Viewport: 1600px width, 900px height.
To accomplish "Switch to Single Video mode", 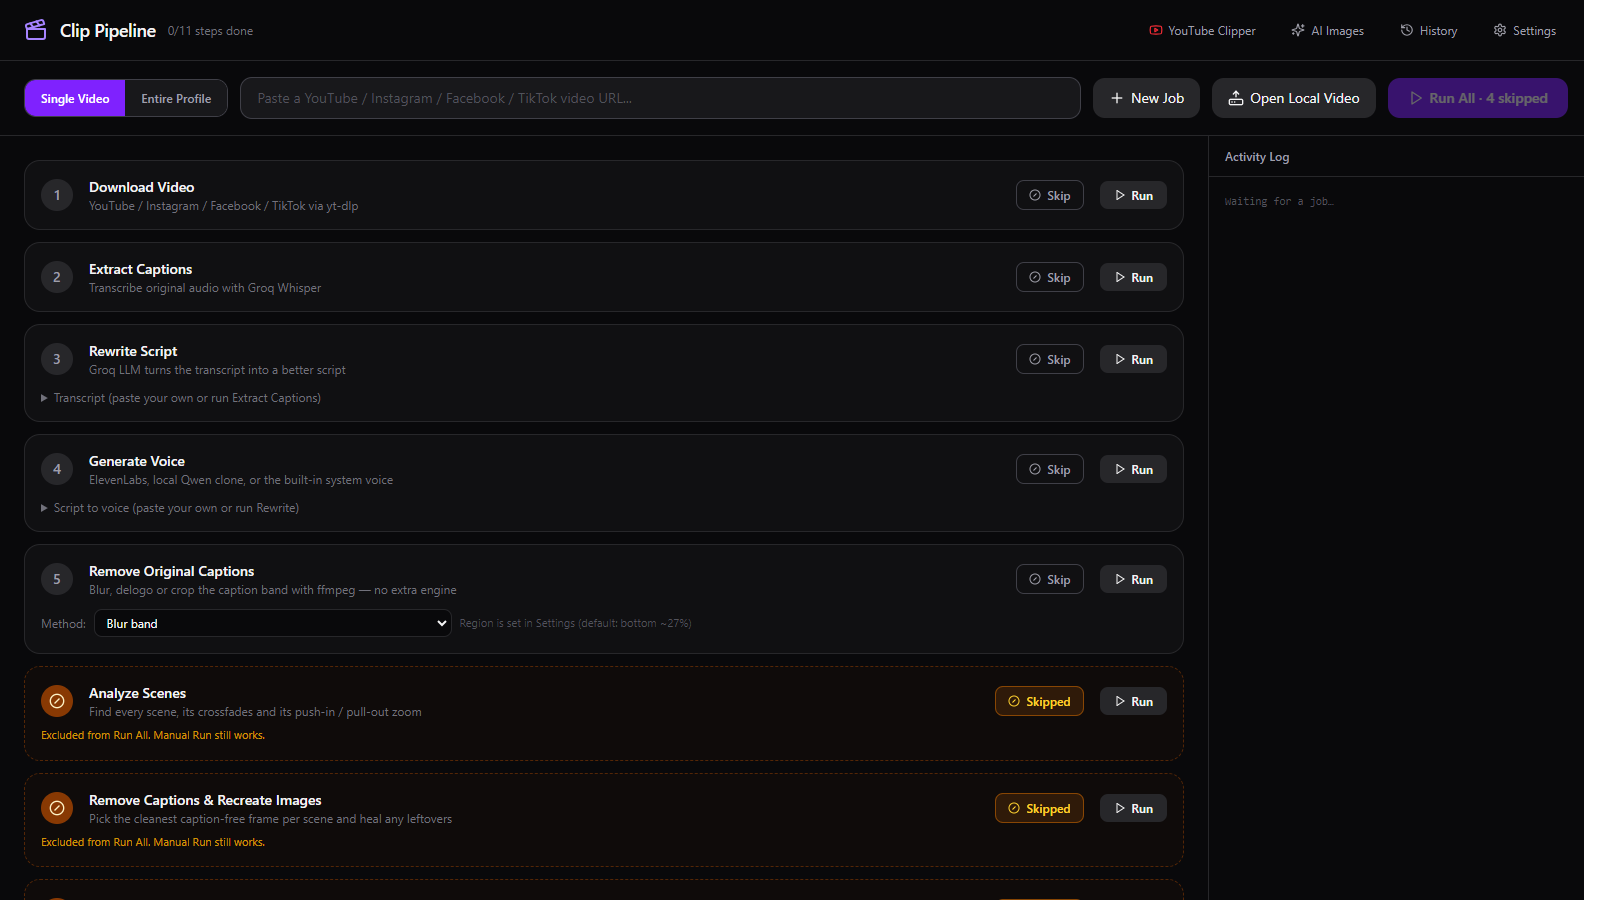I will (75, 98).
